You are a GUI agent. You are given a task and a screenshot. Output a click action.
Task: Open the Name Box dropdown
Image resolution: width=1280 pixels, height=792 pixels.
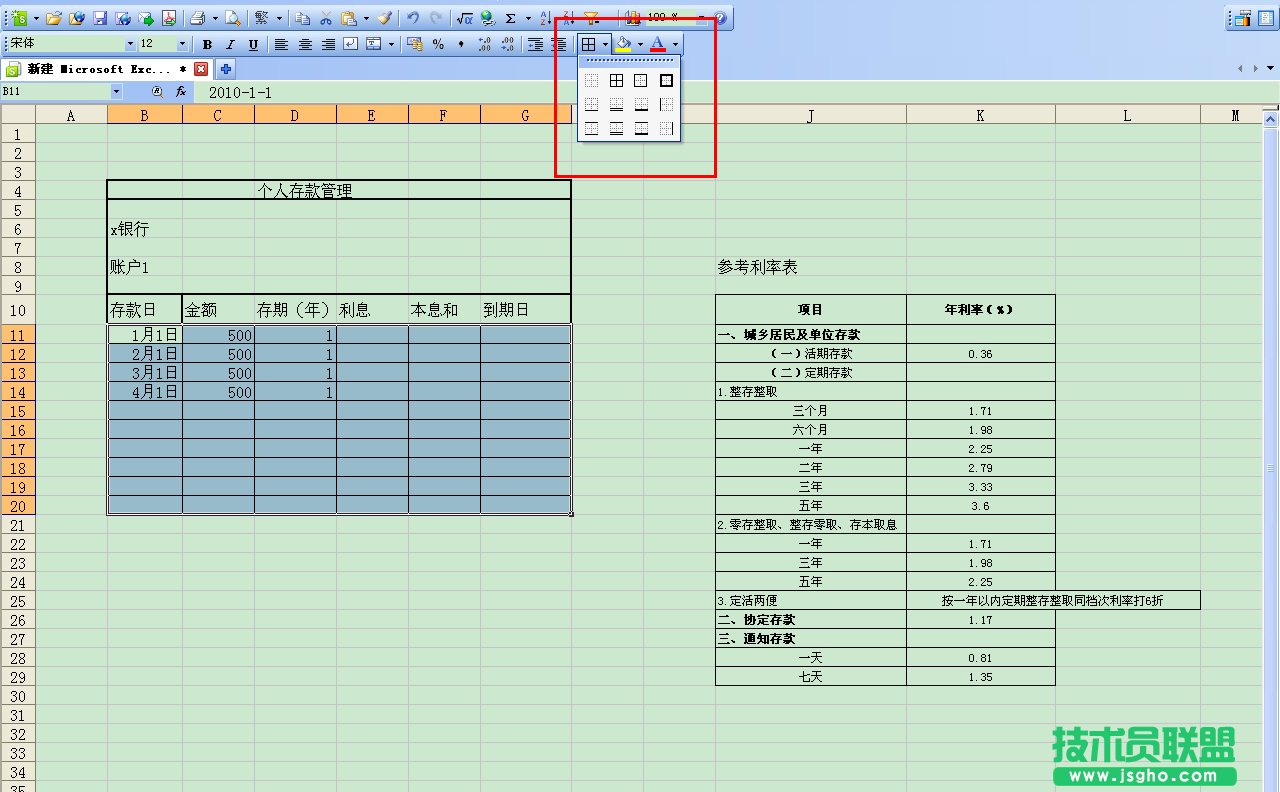coord(114,90)
